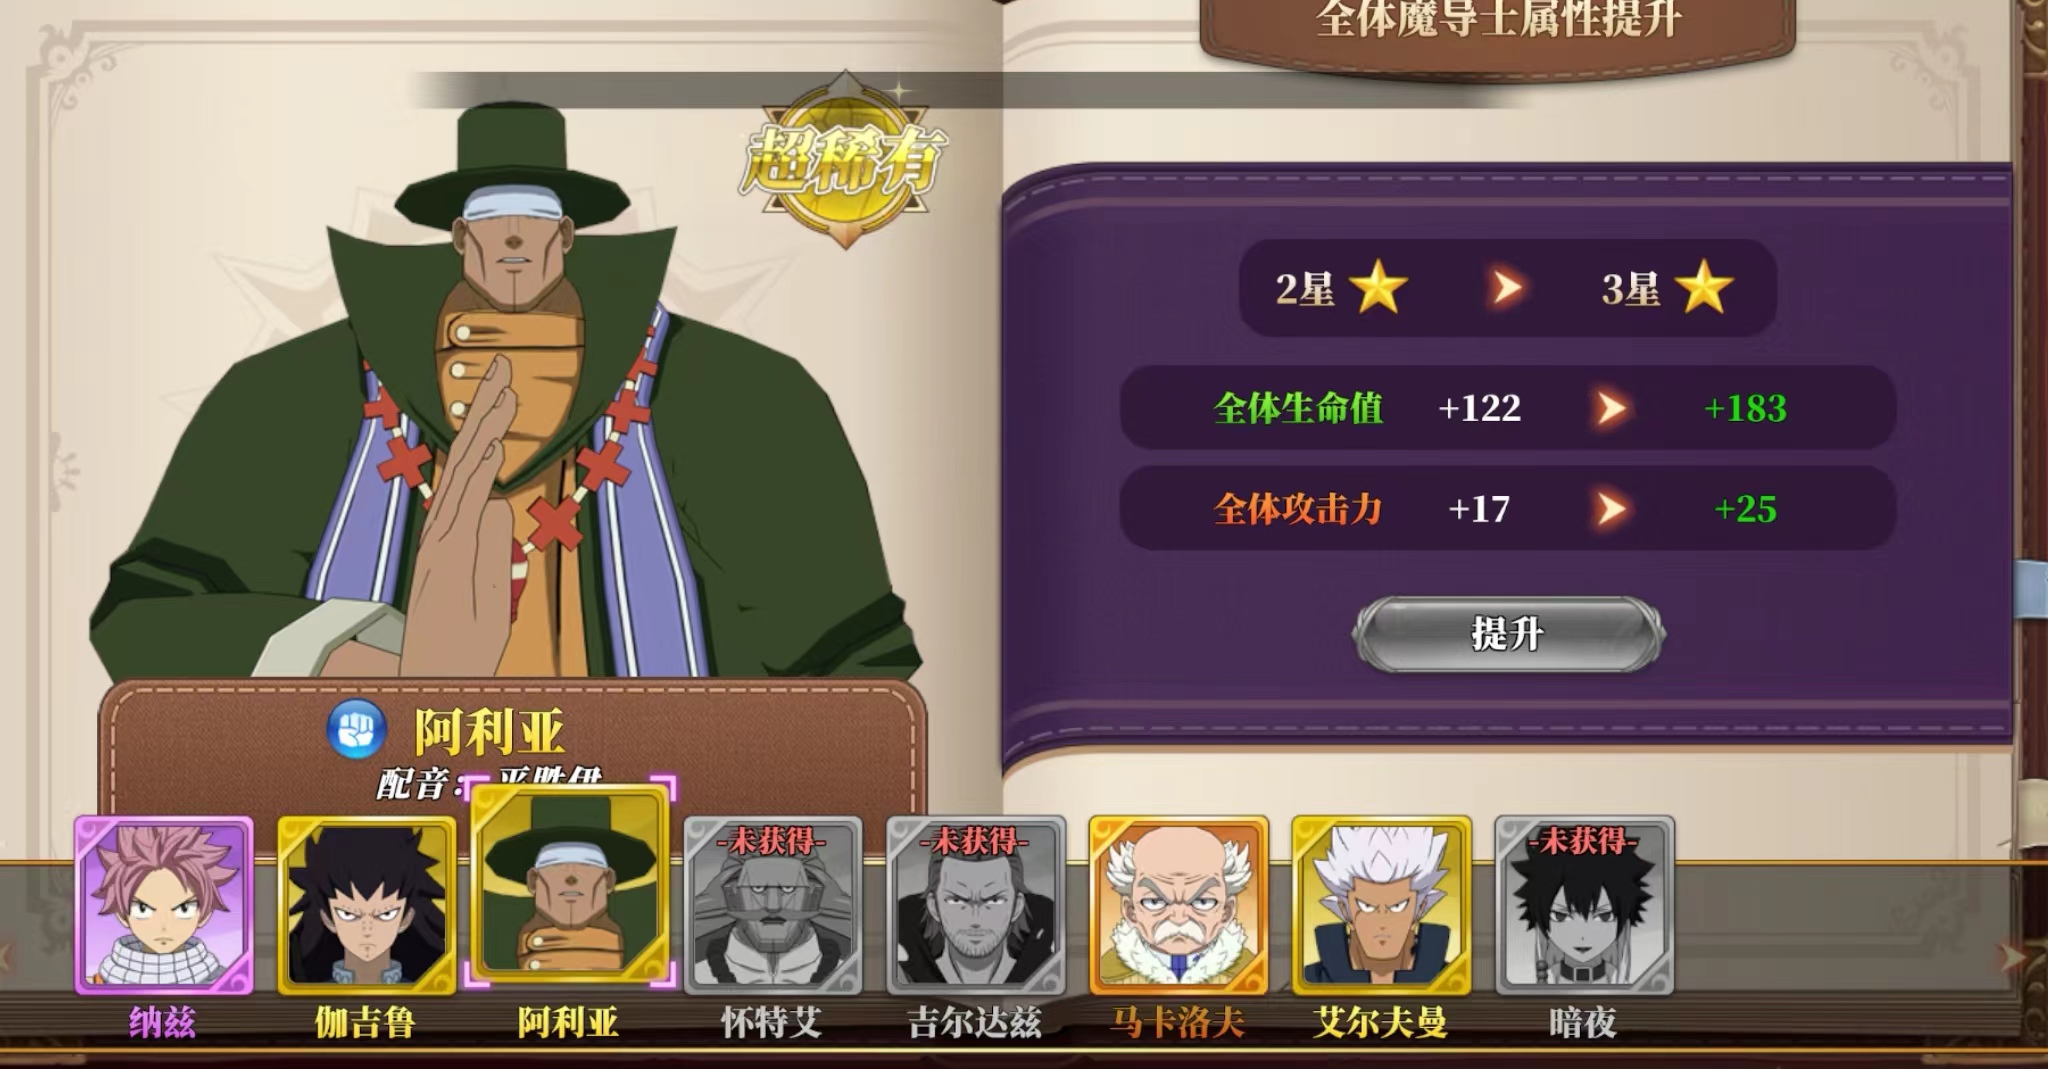Click the 2星 current star icon

(1378, 288)
